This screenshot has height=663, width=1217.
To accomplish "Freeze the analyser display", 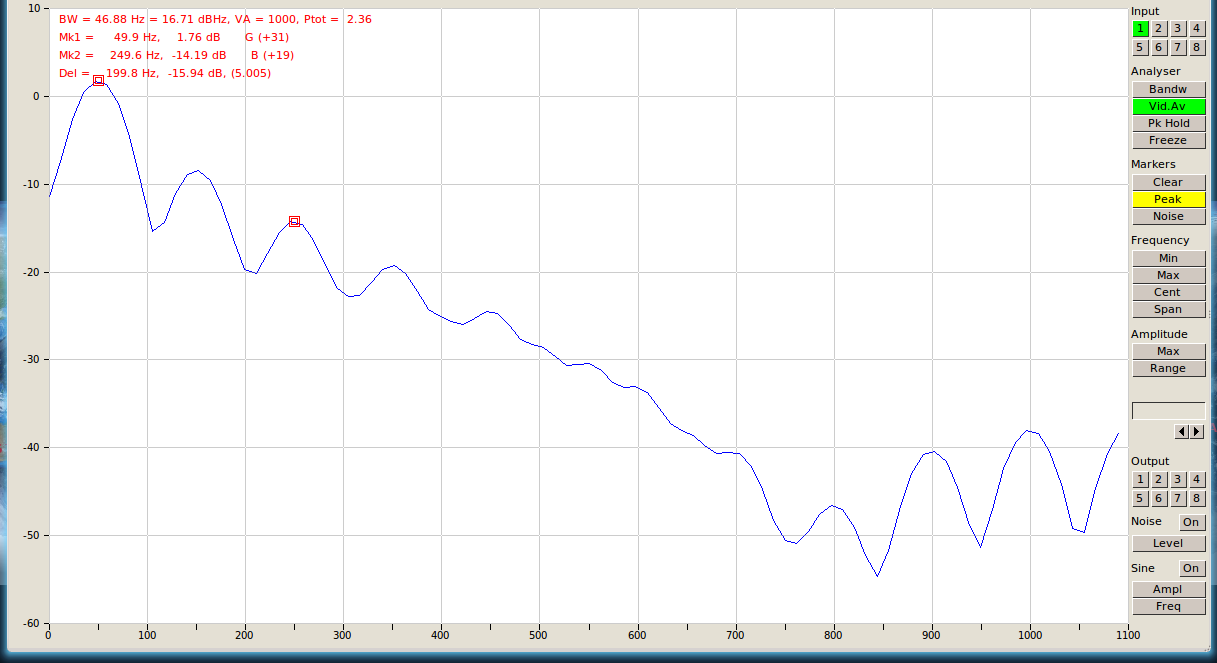I will pos(1168,141).
